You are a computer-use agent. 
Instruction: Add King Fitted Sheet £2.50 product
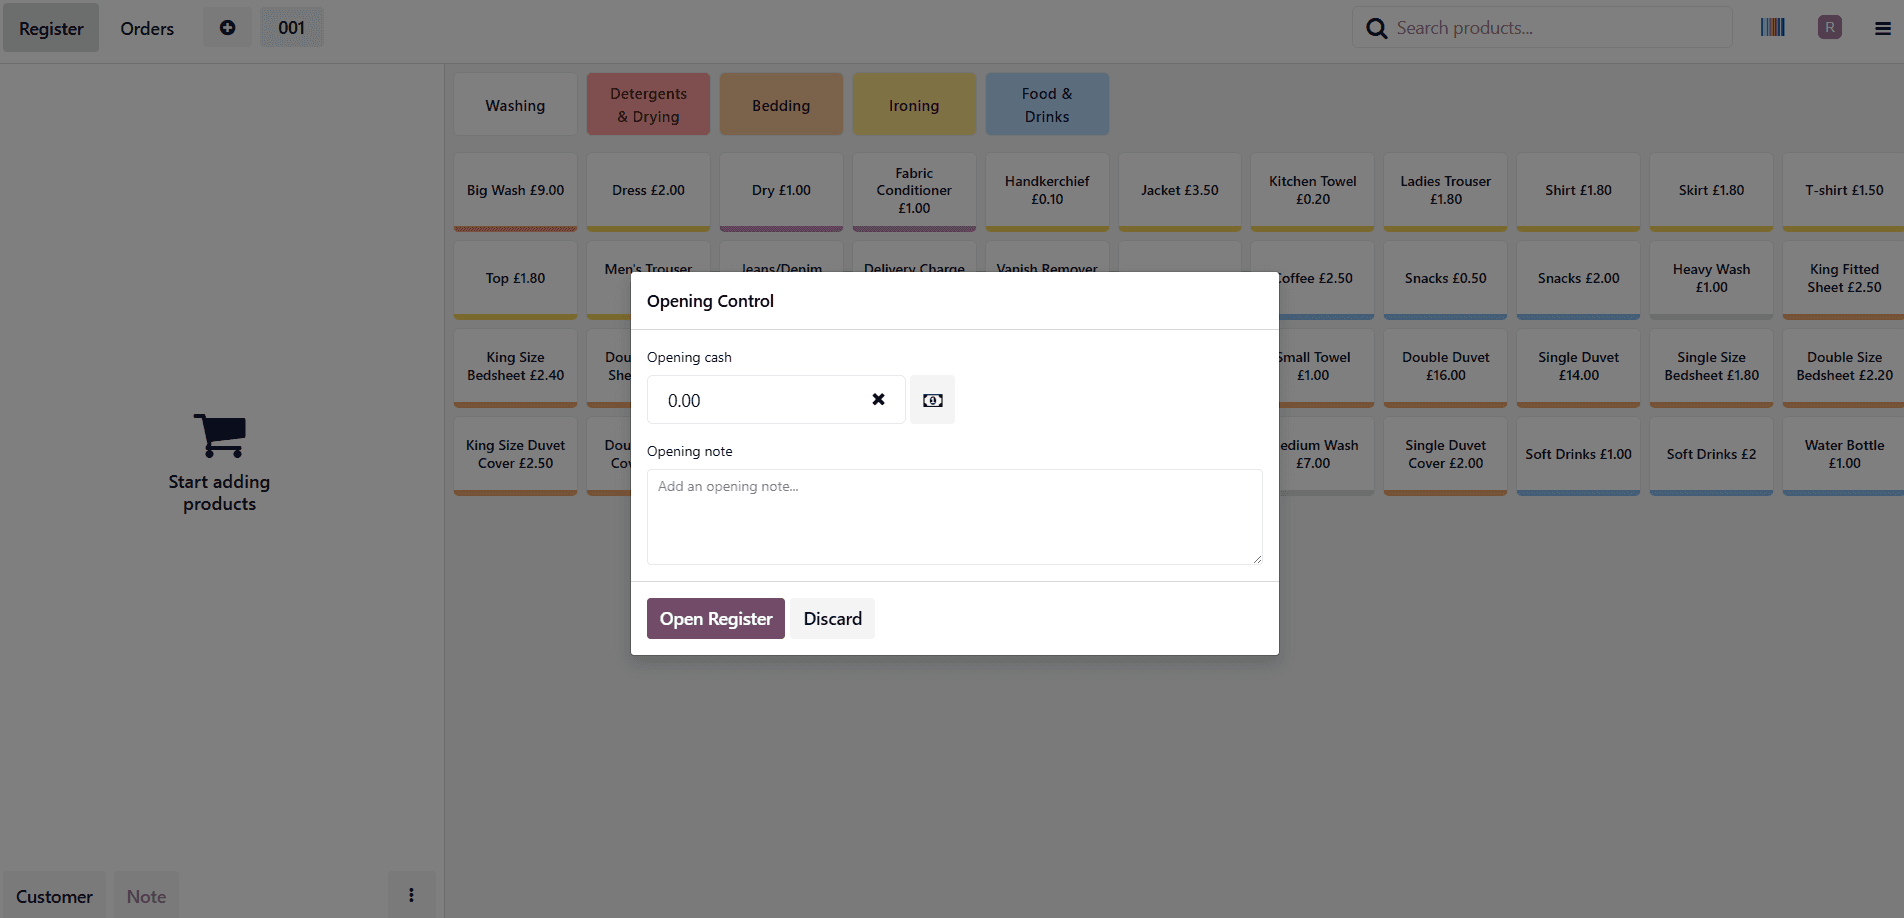pyautogui.click(x=1844, y=279)
